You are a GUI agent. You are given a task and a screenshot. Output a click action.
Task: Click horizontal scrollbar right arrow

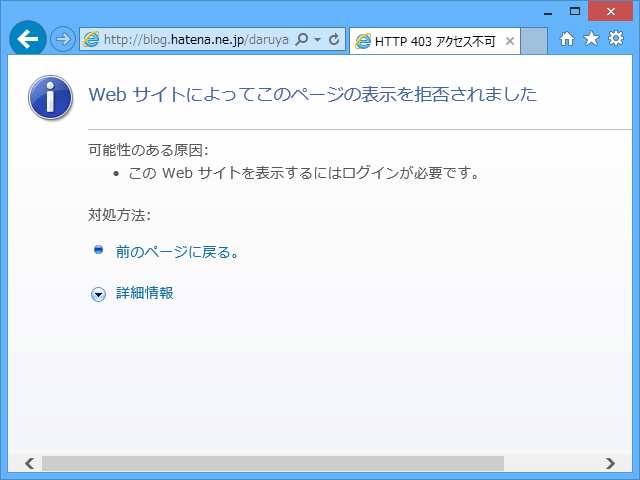coord(610,464)
